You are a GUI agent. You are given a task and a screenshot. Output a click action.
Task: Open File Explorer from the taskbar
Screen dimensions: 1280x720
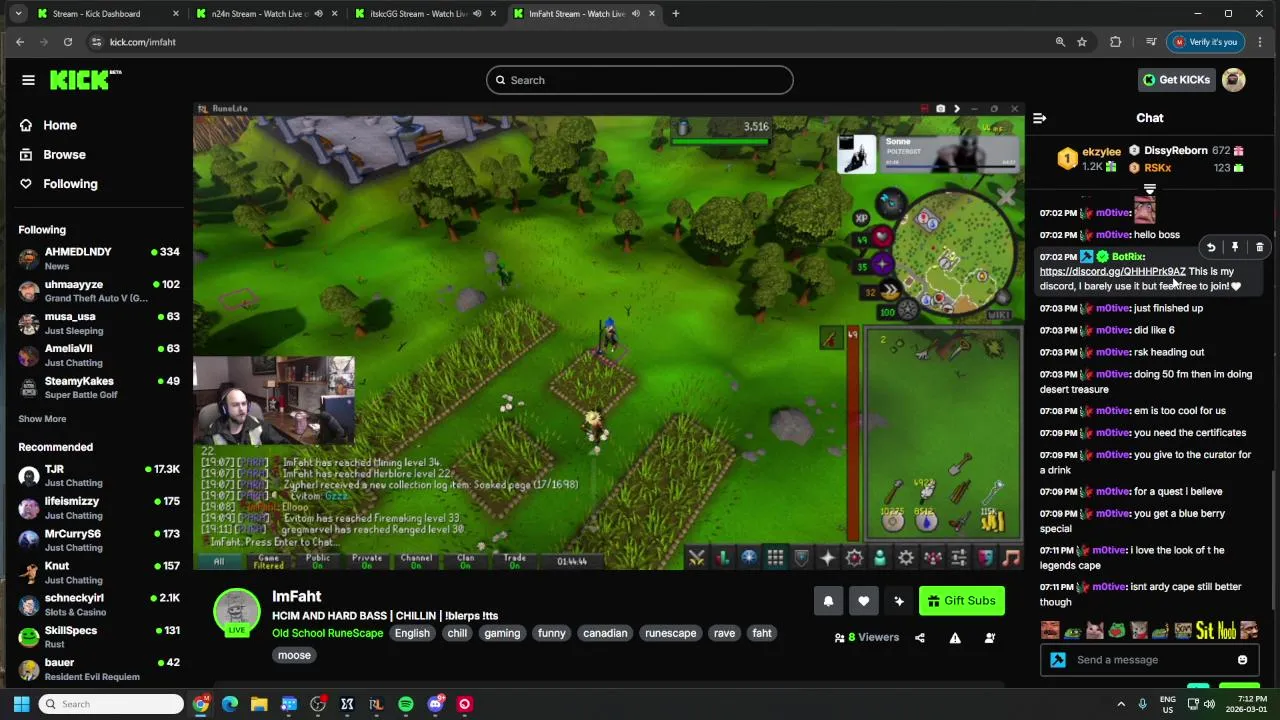[259, 704]
